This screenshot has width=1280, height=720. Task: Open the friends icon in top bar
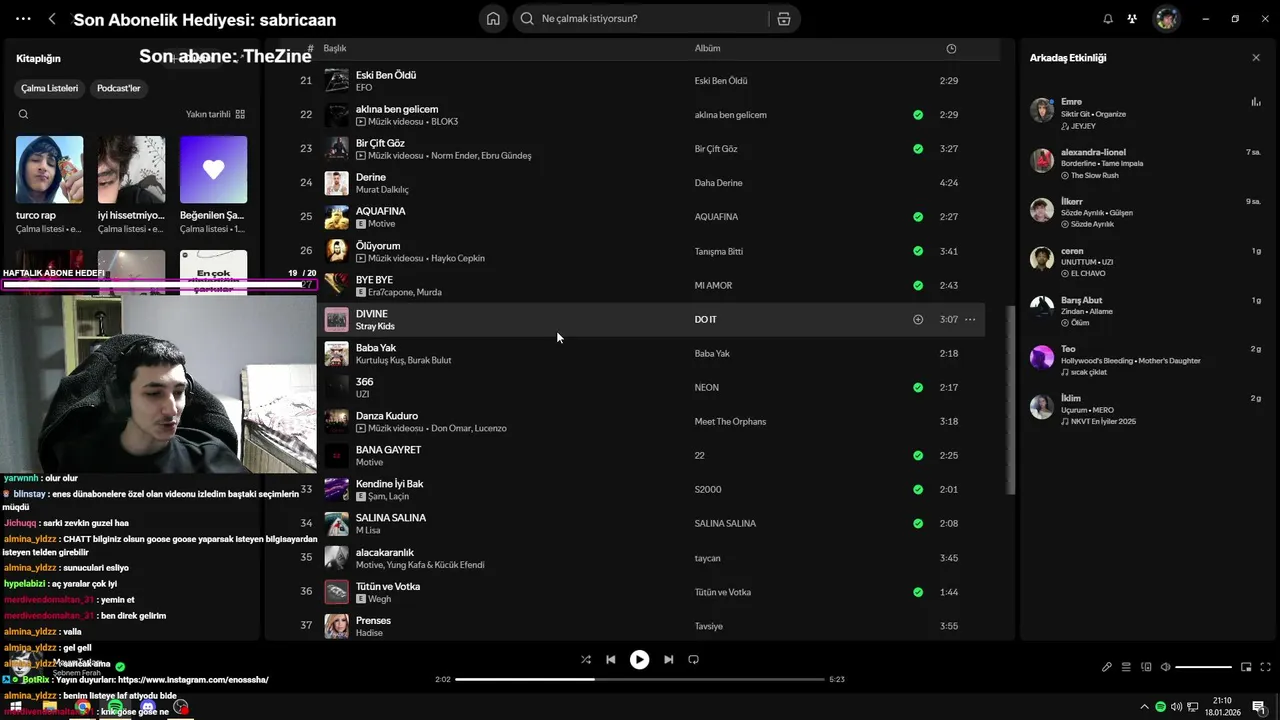[1132, 18]
